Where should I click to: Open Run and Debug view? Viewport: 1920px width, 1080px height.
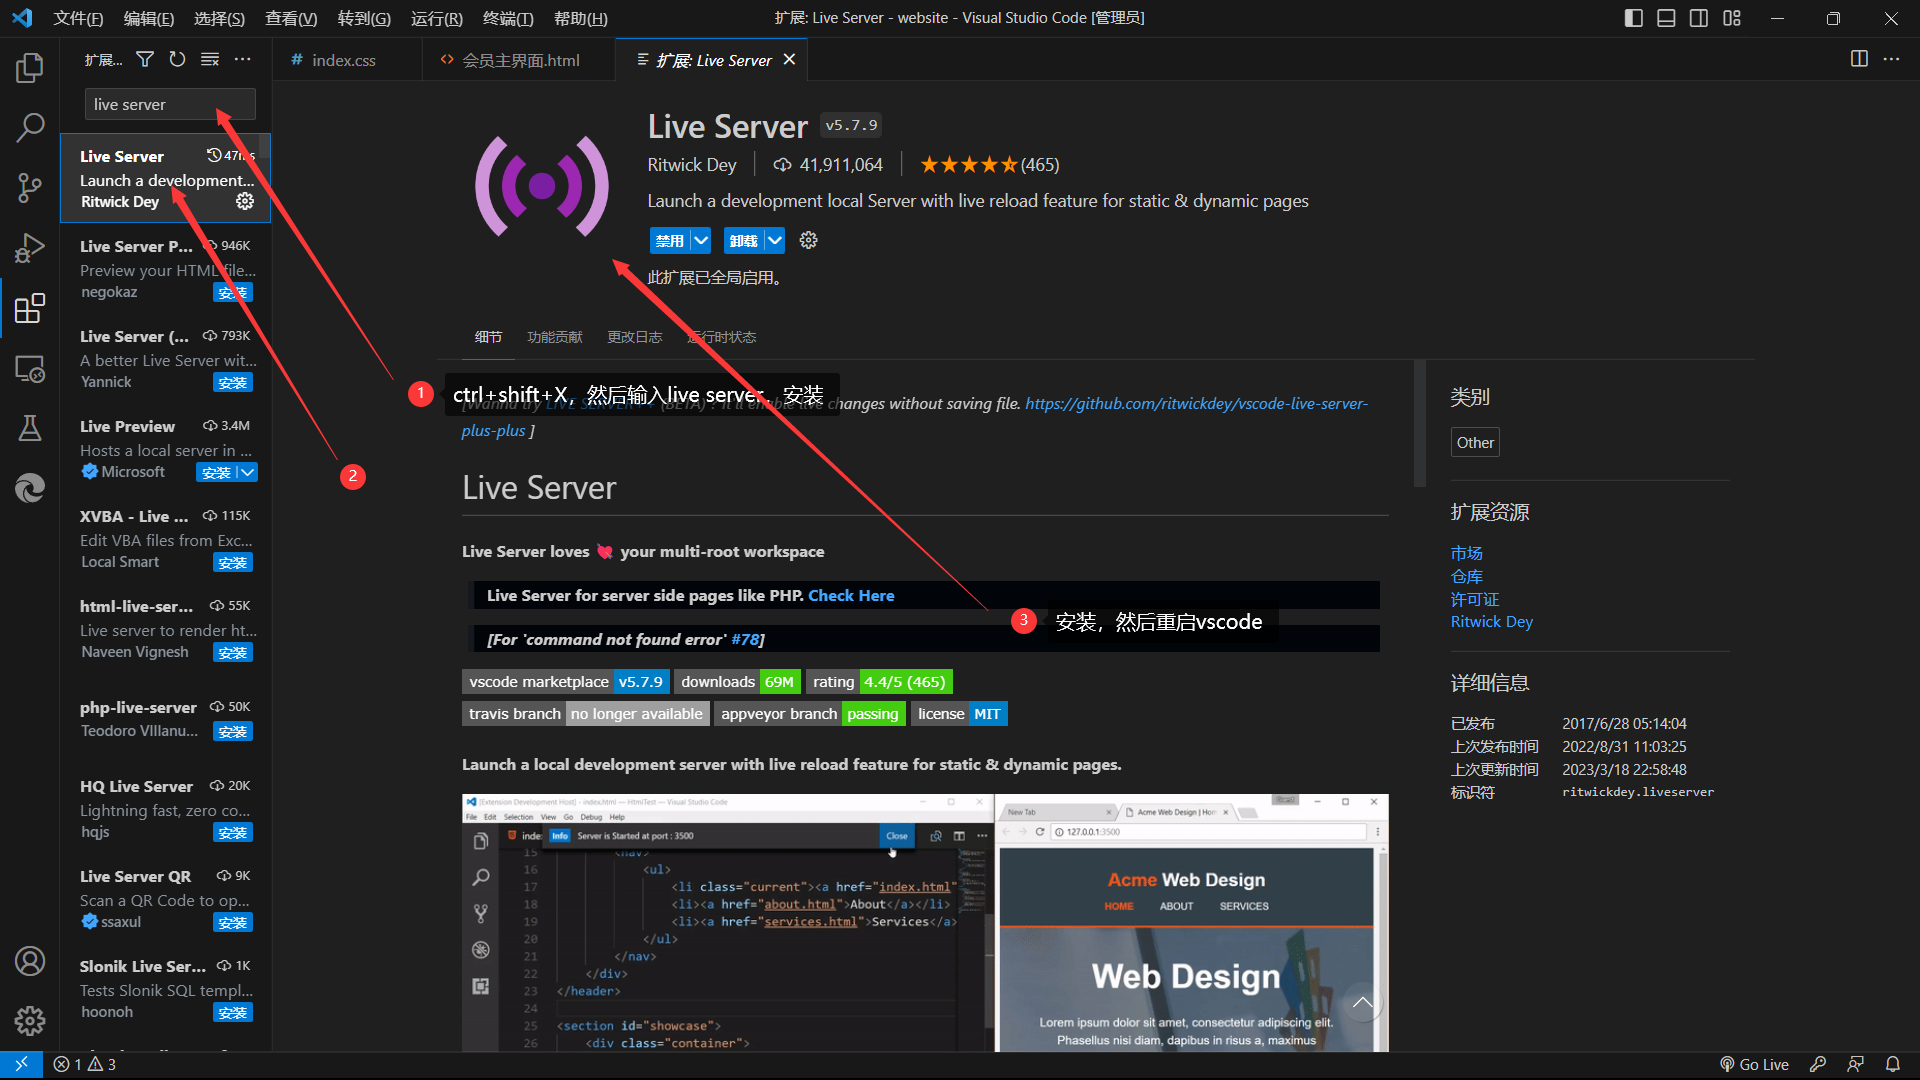coord(30,247)
